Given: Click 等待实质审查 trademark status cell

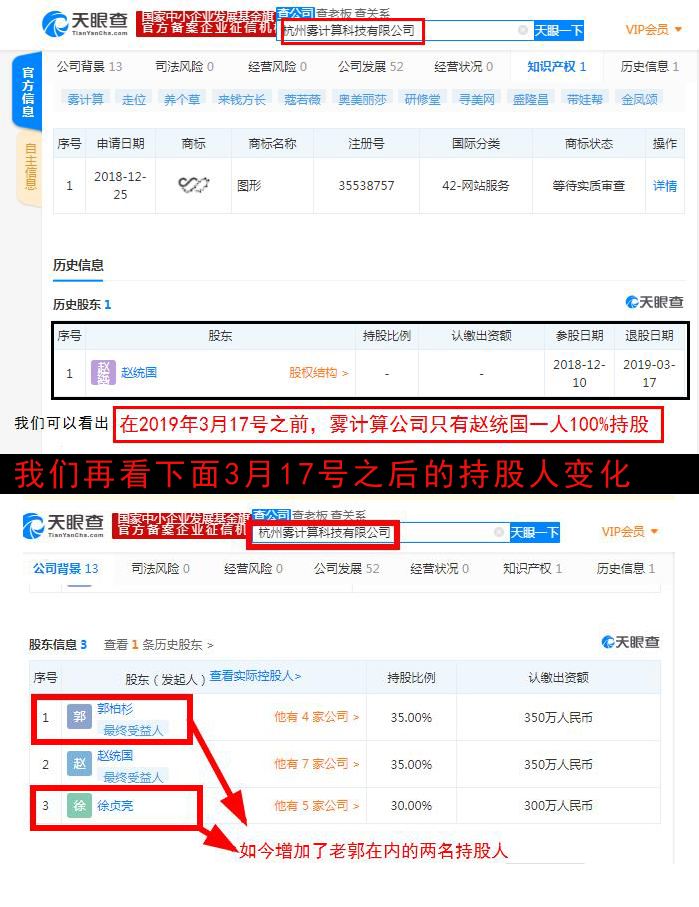Looking at the screenshot, I should tap(588, 186).
